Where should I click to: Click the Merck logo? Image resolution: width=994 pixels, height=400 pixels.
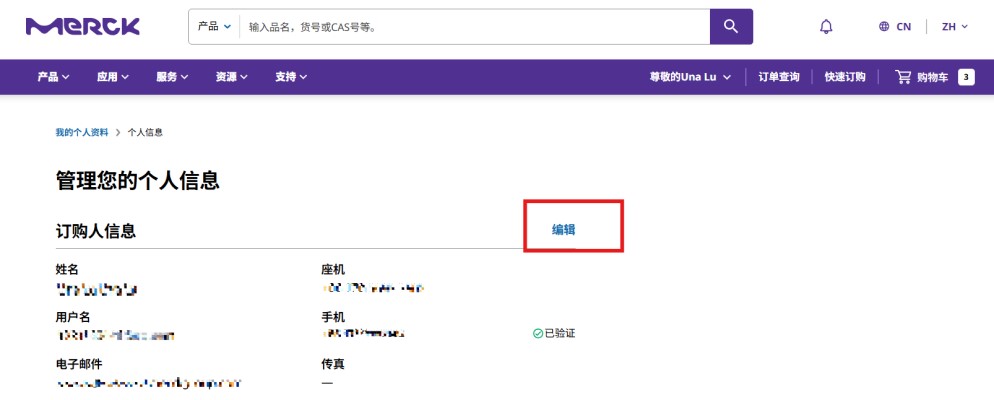[x=82, y=26]
